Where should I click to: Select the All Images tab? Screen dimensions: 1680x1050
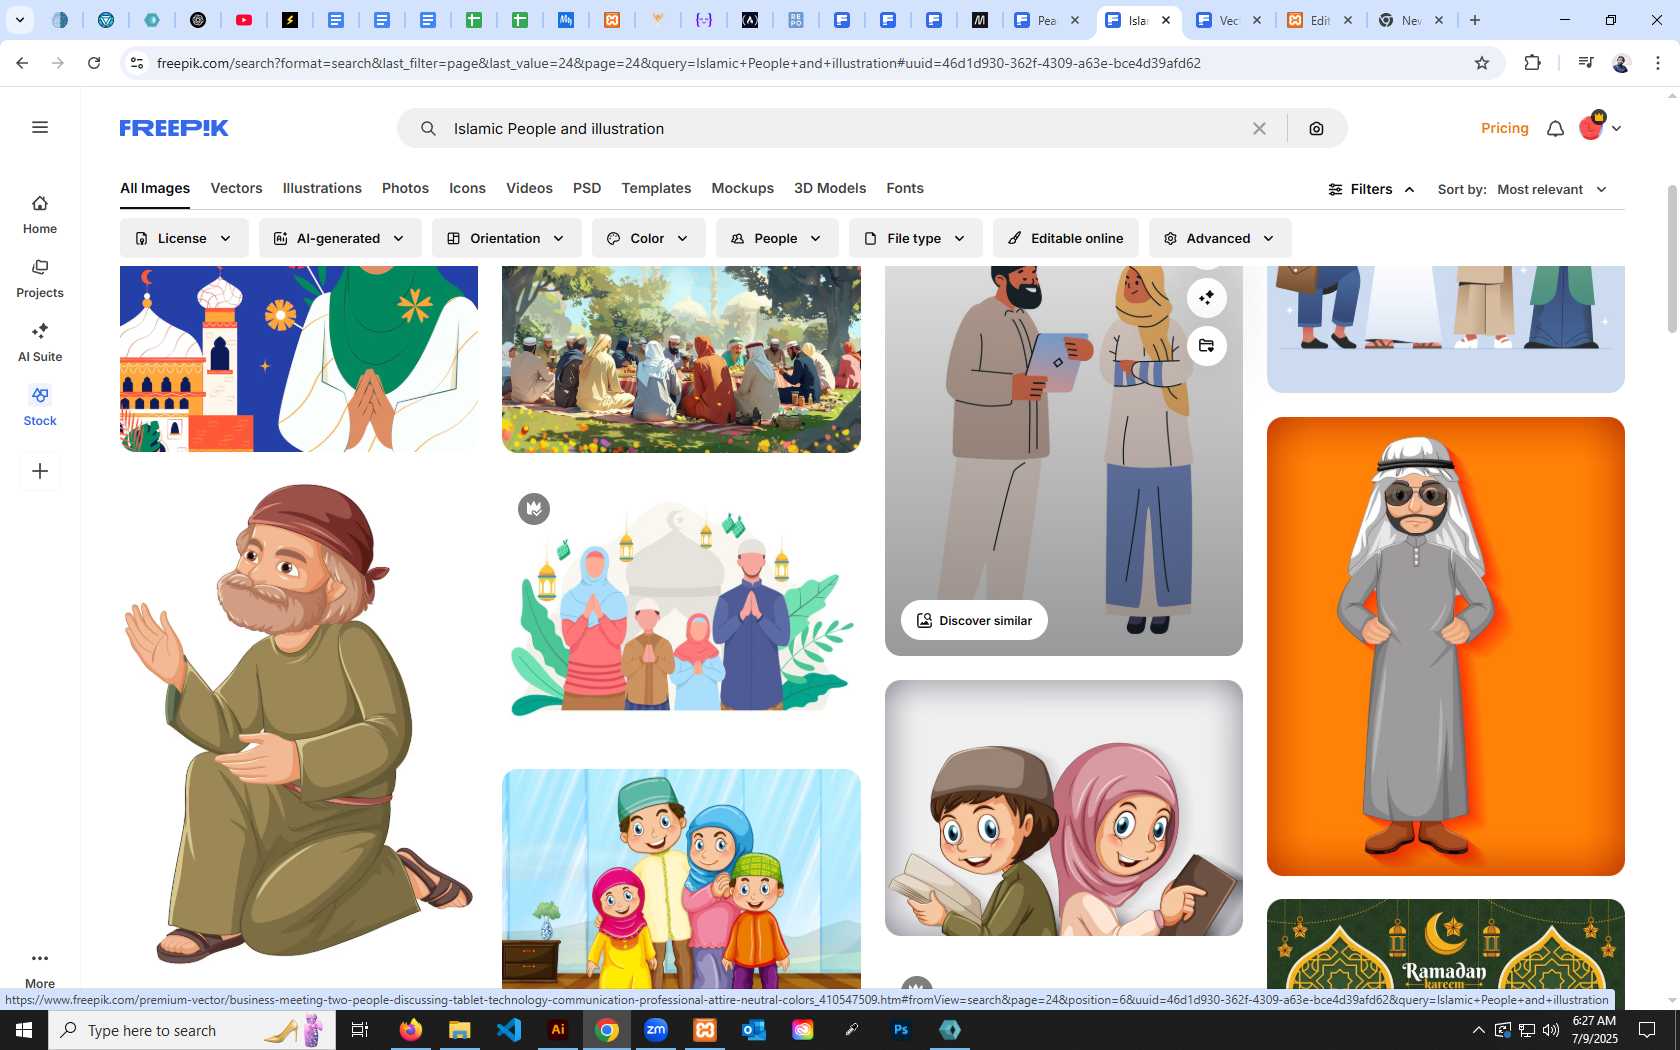click(155, 188)
